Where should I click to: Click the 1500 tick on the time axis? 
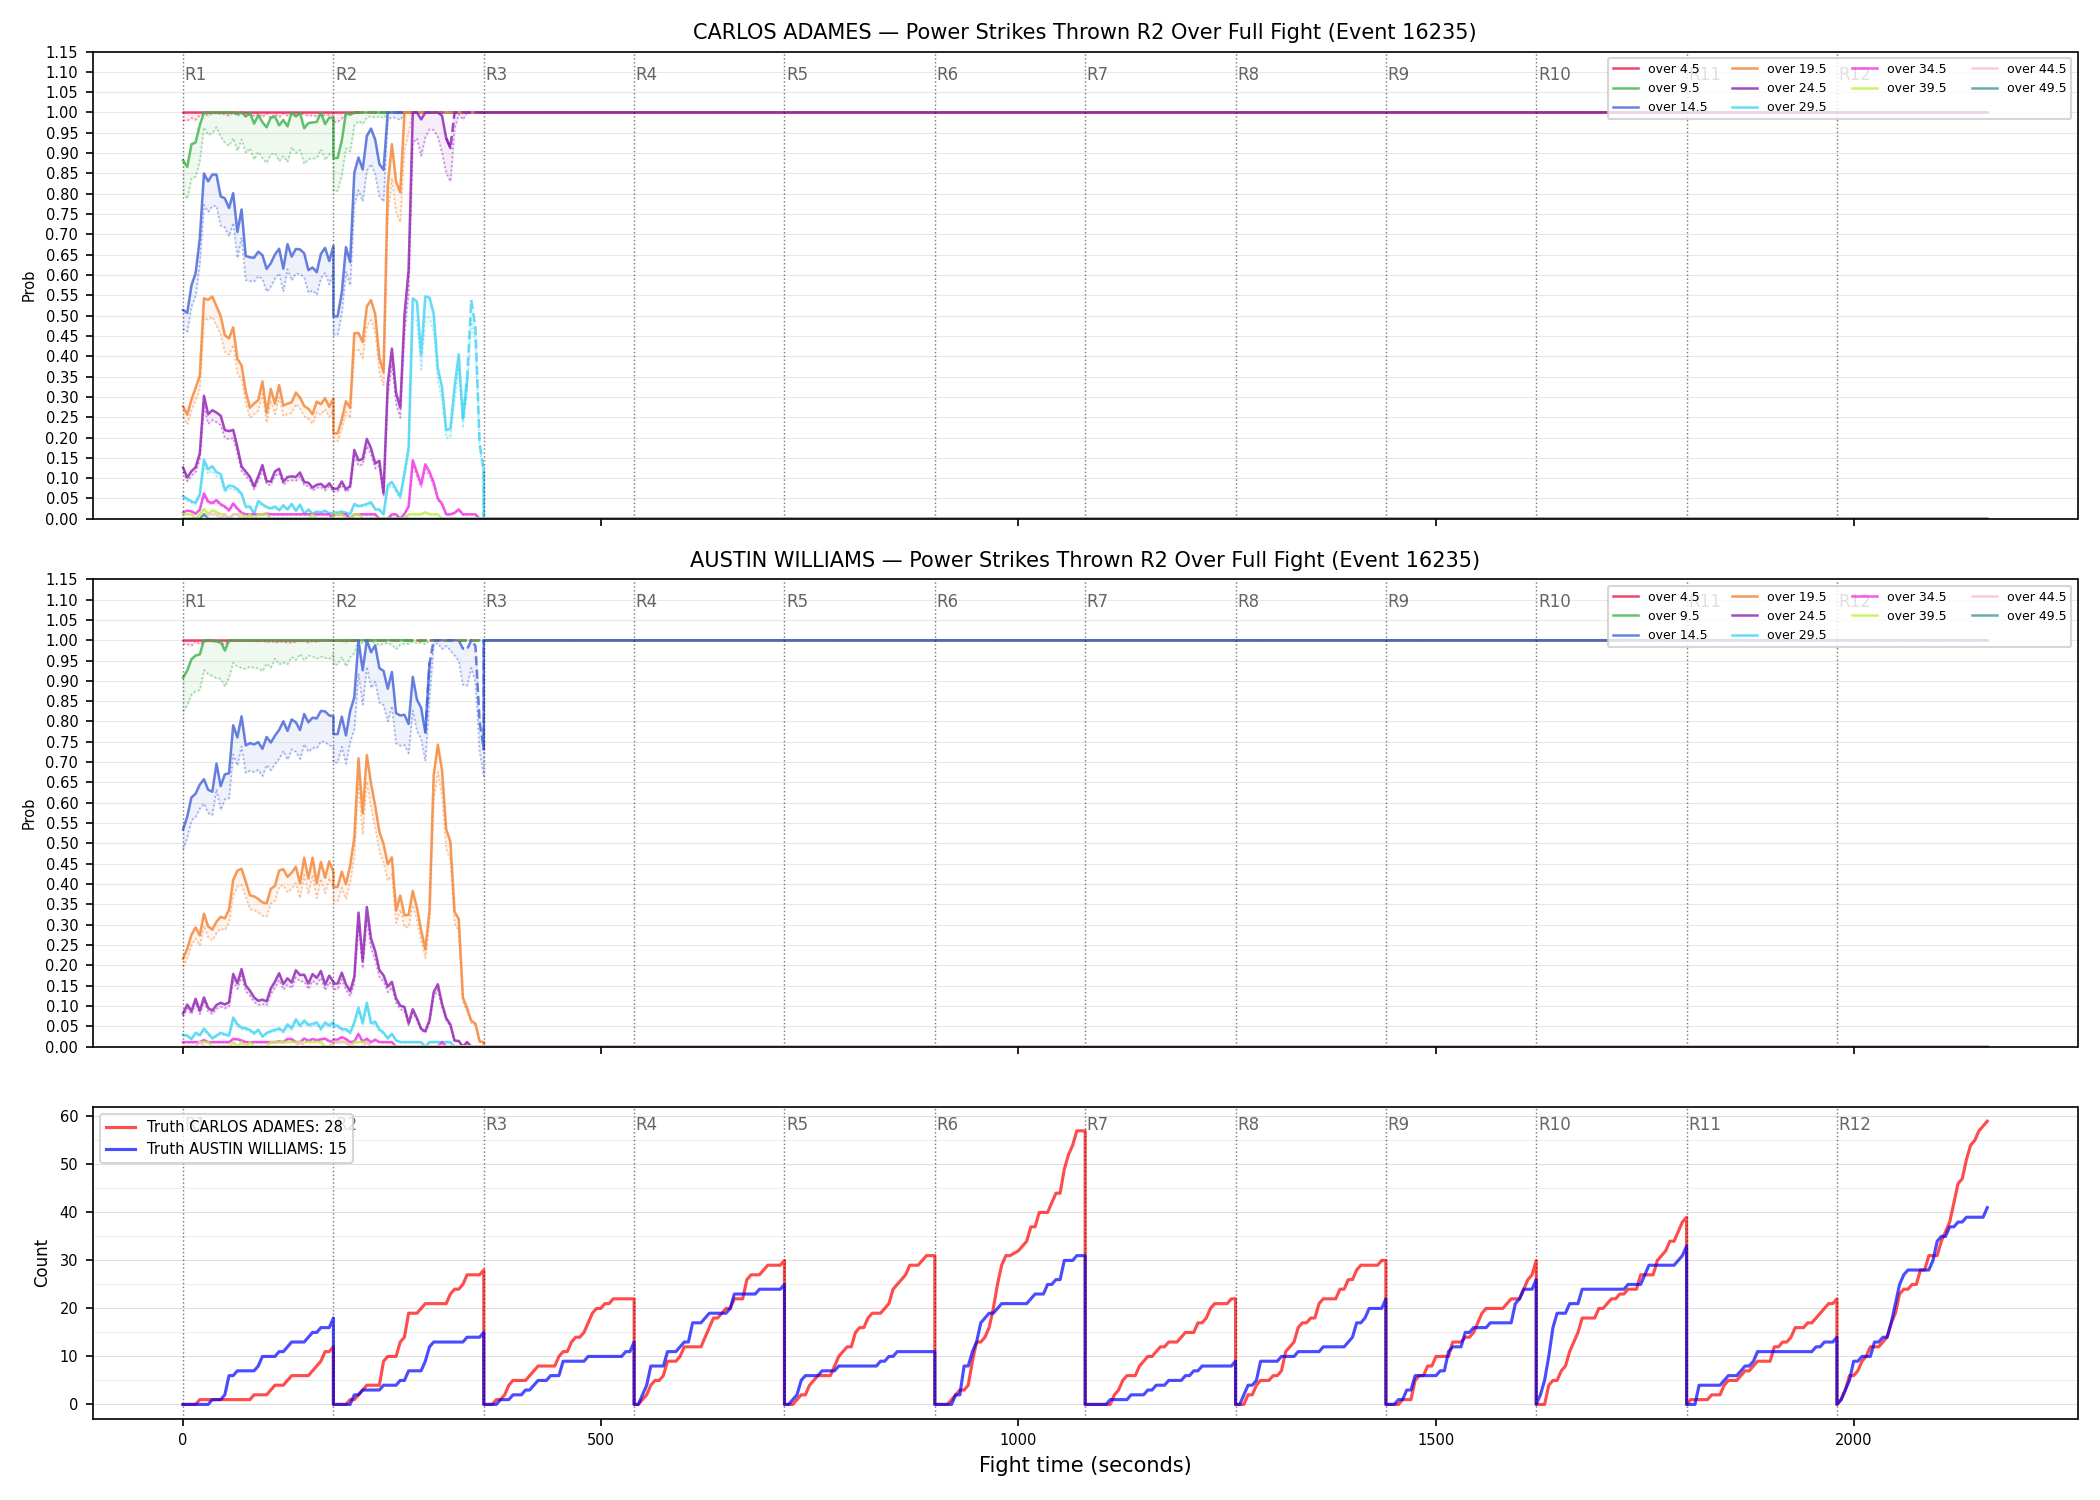click(1436, 1440)
